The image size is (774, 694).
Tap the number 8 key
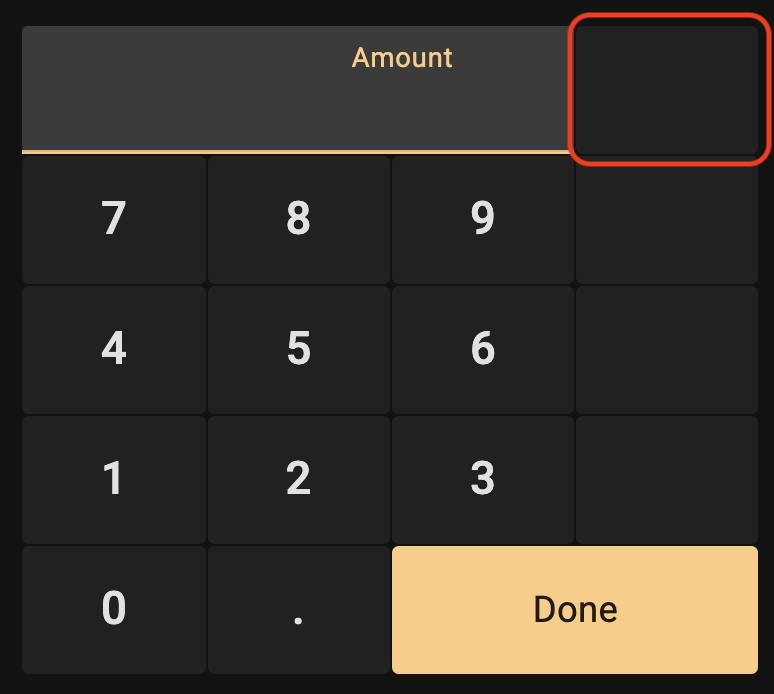click(x=298, y=219)
